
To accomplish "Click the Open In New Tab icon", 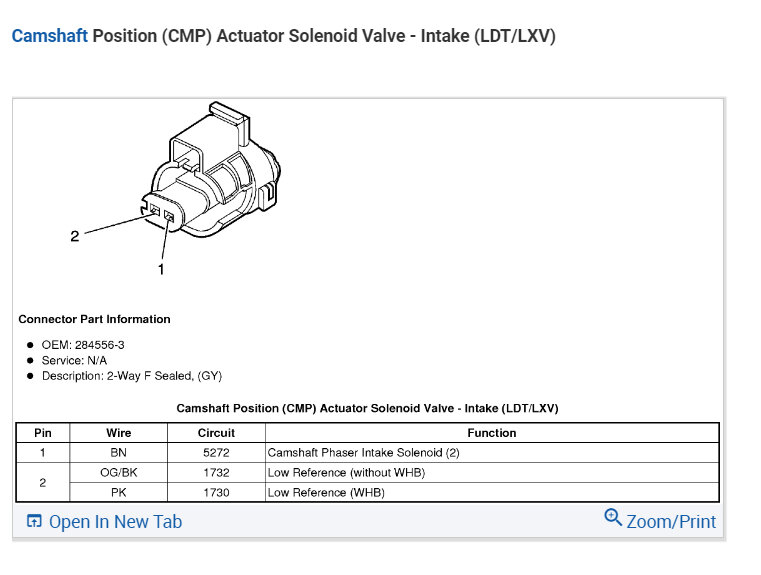I will (34, 522).
